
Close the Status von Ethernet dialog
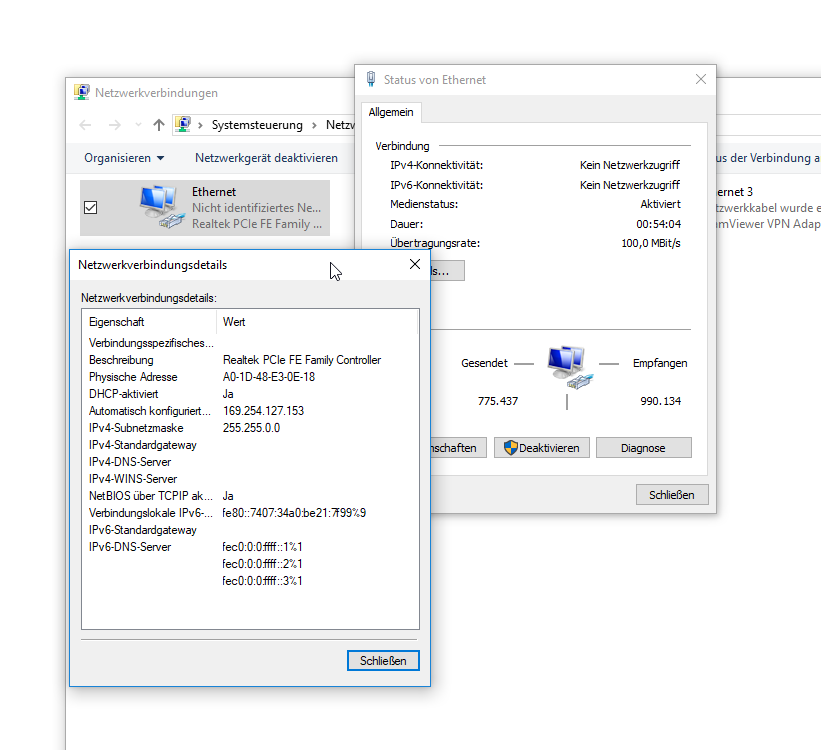click(x=701, y=79)
